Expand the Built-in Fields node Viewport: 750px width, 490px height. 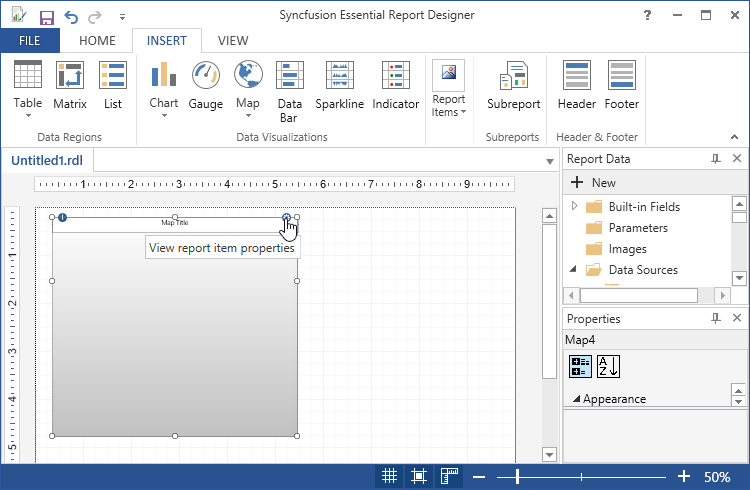coord(574,206)
